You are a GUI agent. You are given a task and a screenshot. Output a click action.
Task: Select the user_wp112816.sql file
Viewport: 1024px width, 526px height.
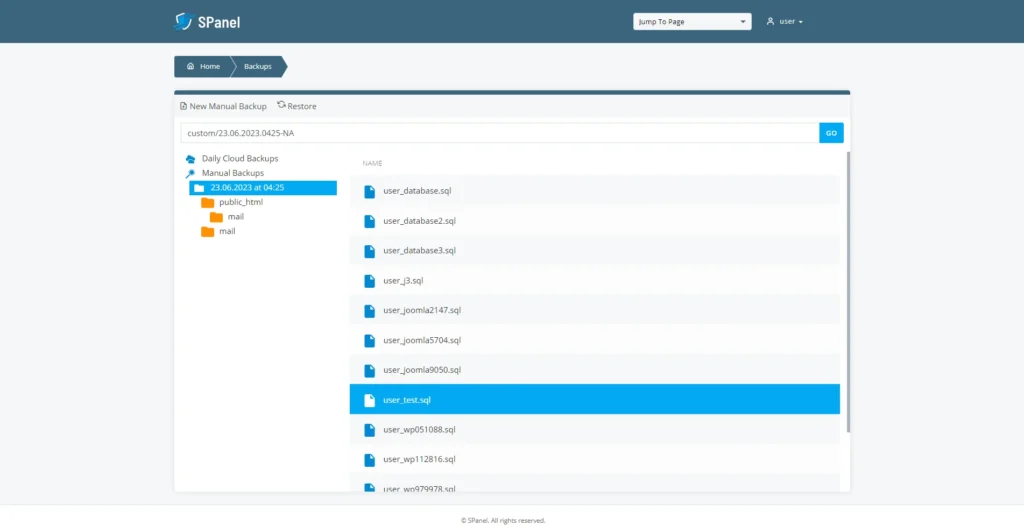coord(594,459)
